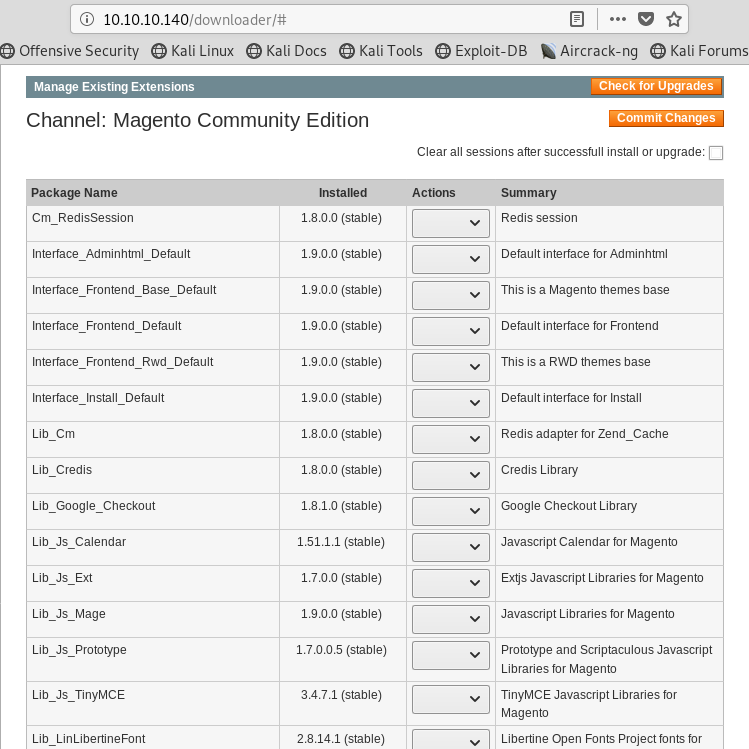
Task: Click Summary column header
Action: click(528, 193)
